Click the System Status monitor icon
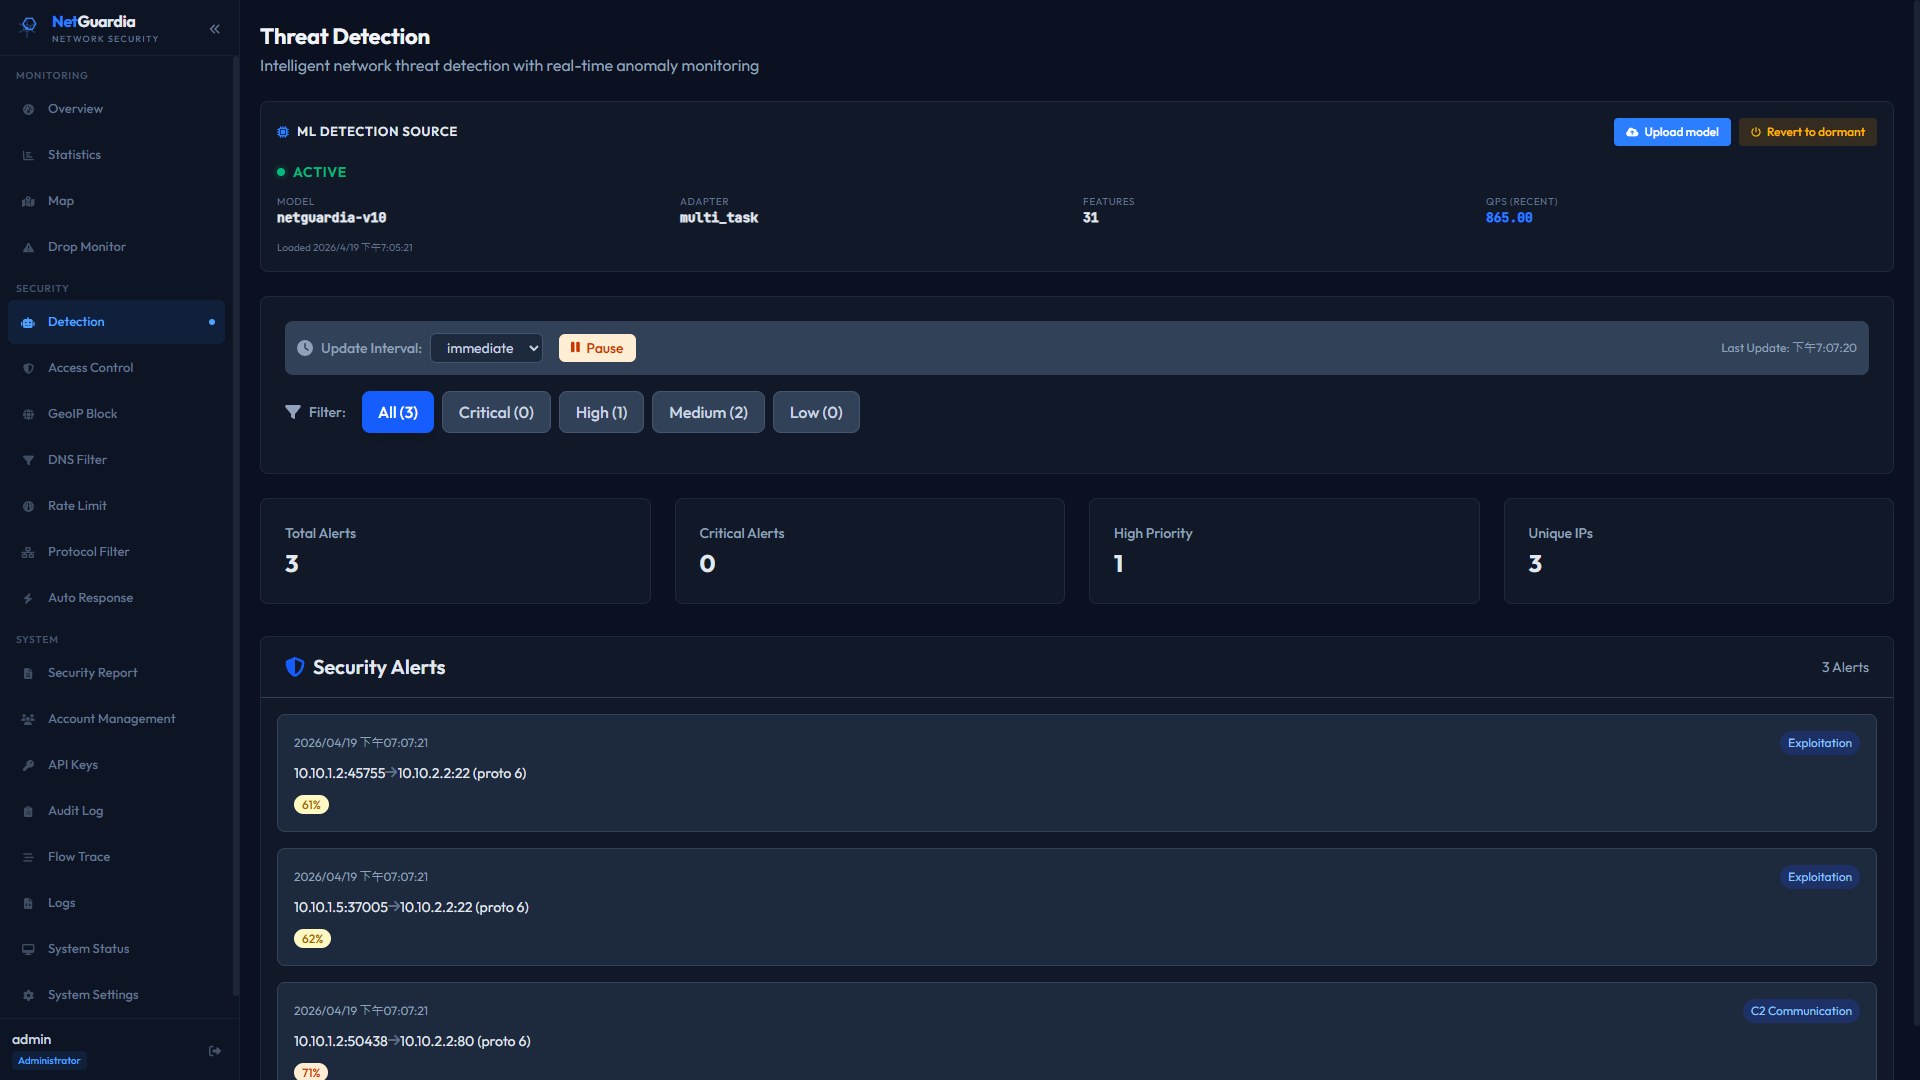Screen dimensions: 1920x1080 point(28,950)
